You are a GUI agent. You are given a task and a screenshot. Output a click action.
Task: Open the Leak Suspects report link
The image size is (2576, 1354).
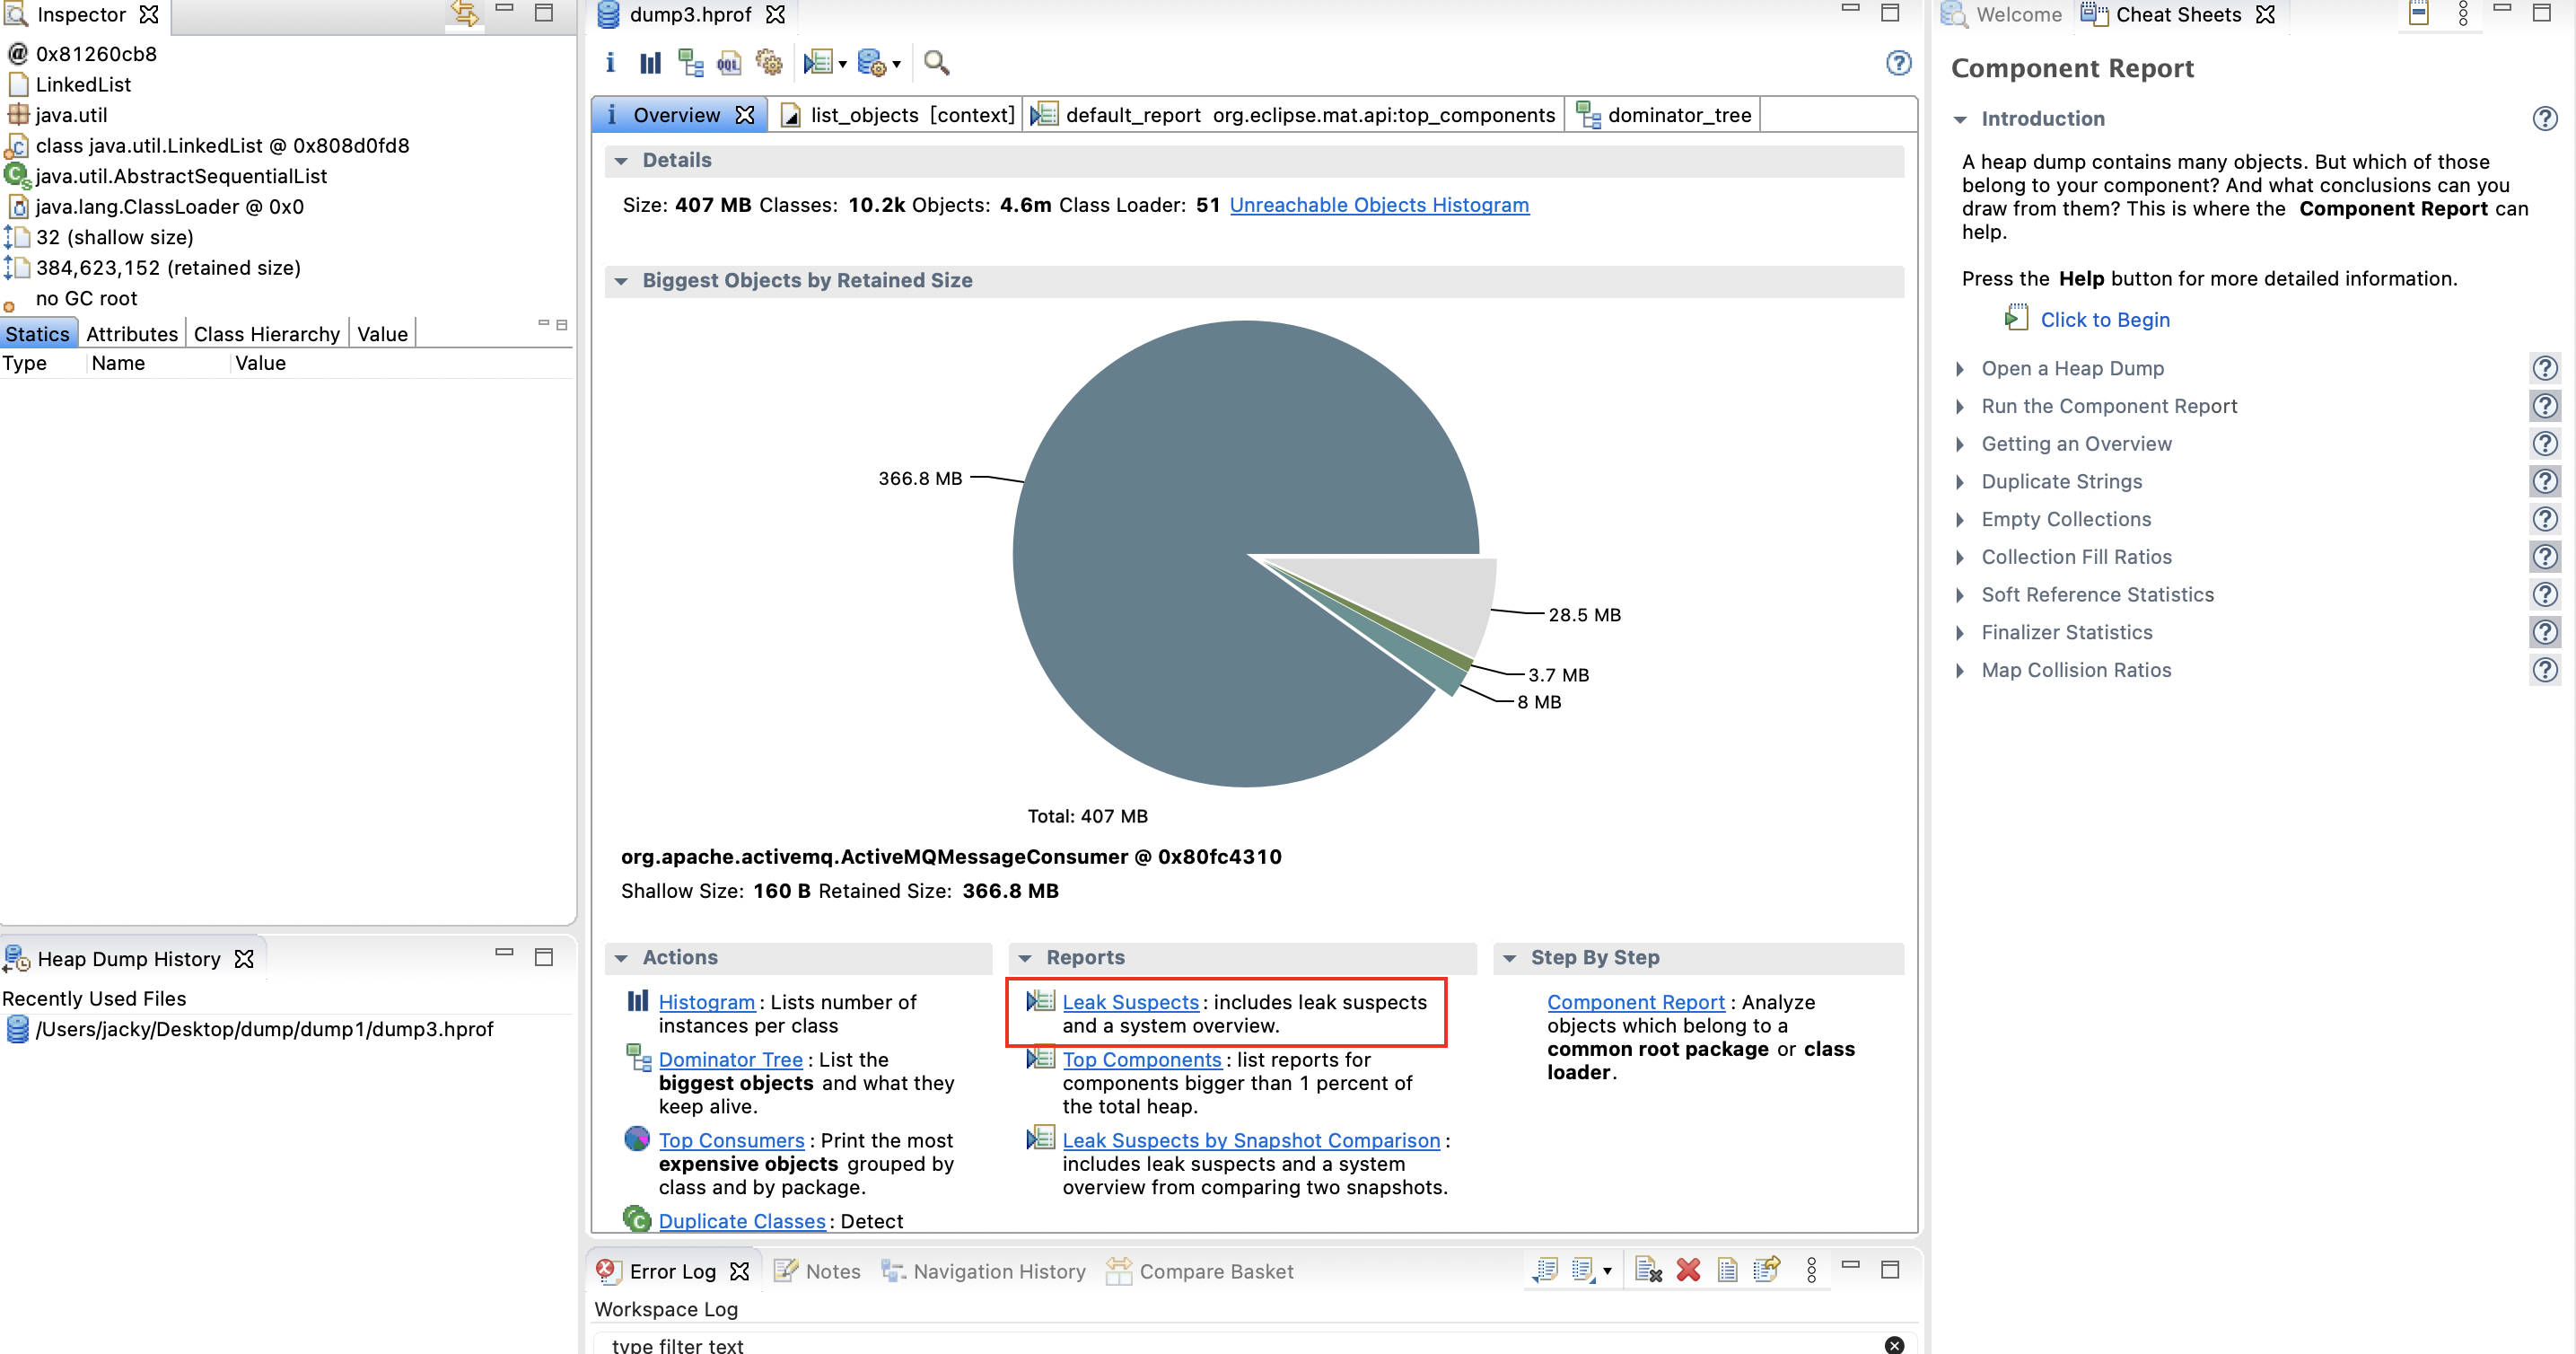1130,1002
